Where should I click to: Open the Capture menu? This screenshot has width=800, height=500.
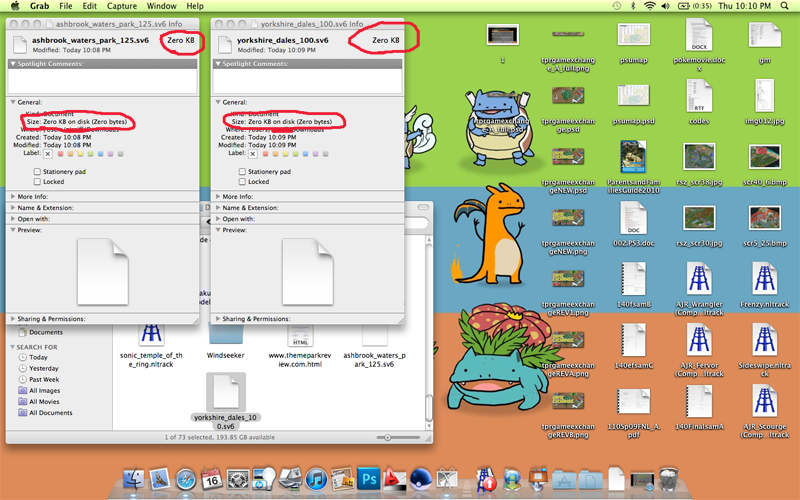click(122, 6)
